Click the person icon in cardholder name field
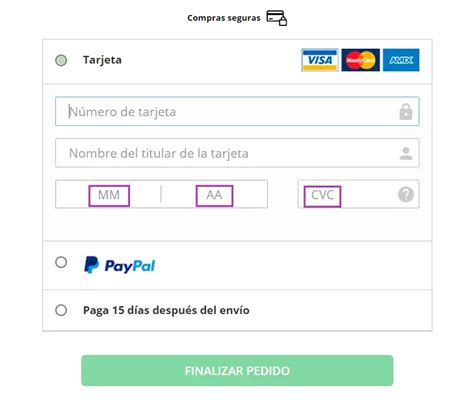The width and height of the screenshot is (474, 414). click(406, 153)
